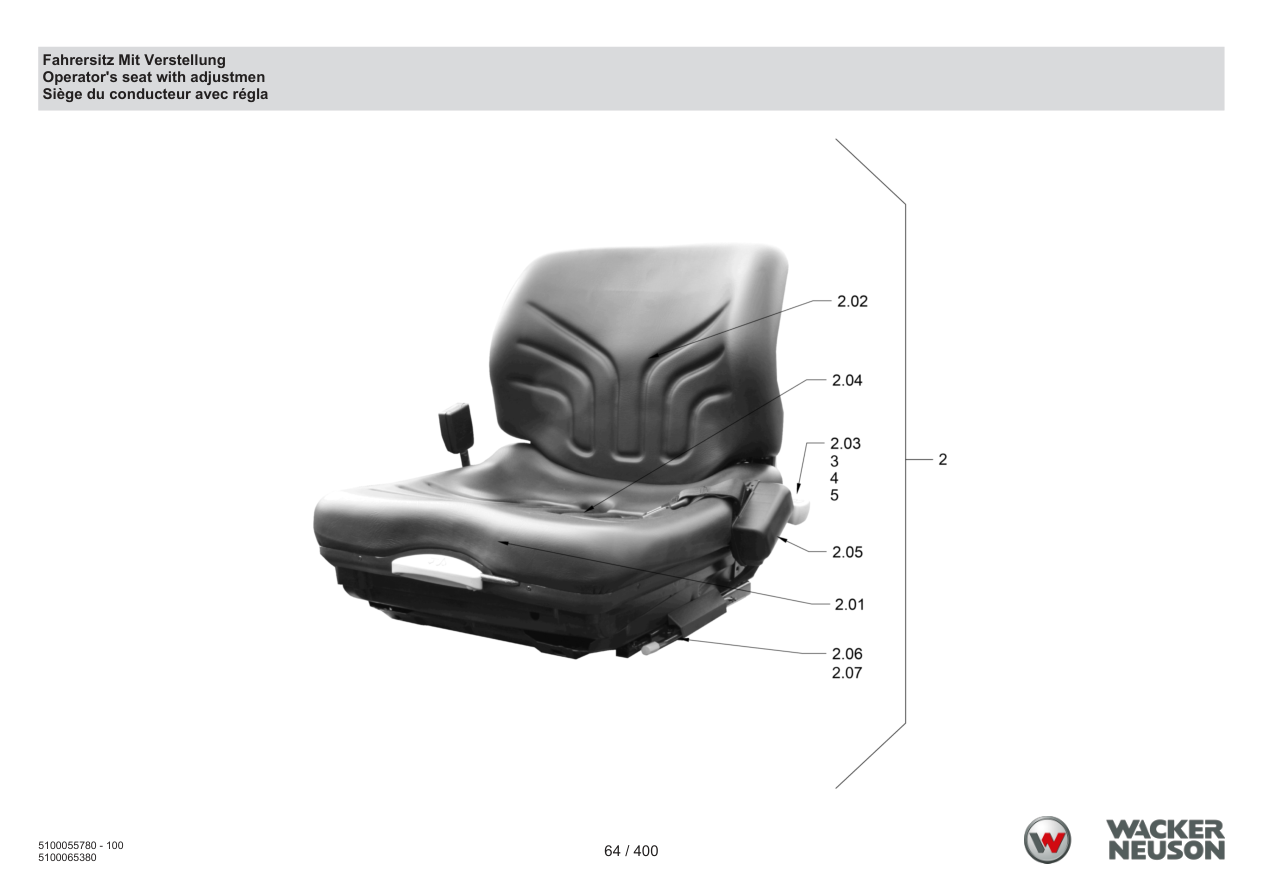
Task: Click the part label 2.02
Action: click(852, 302)
